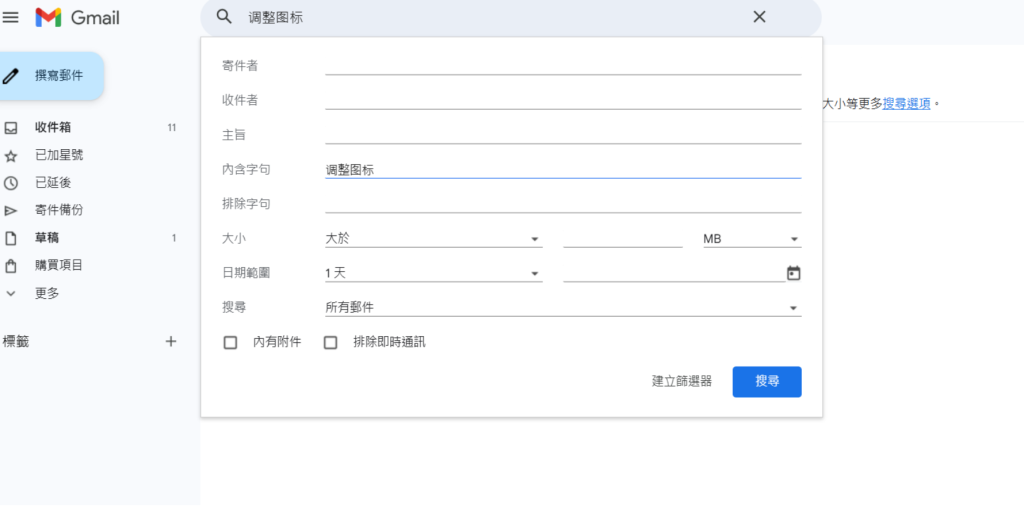Click the 主旨 input field
1024x508 pixels.
click(x=563, y=135)
